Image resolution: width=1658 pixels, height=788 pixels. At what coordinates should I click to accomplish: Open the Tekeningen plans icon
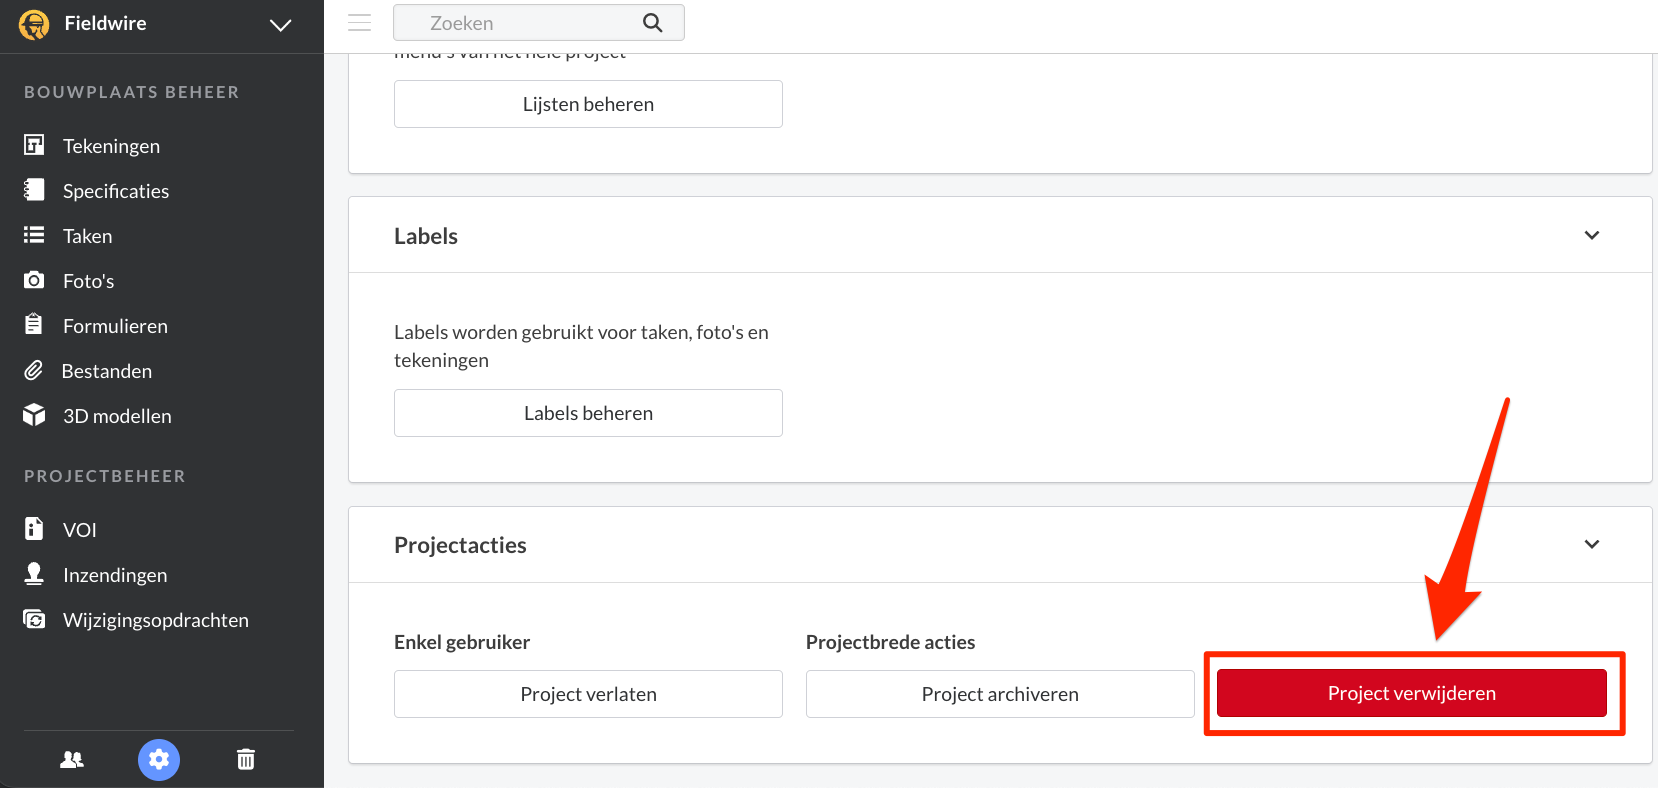[34, 146]
